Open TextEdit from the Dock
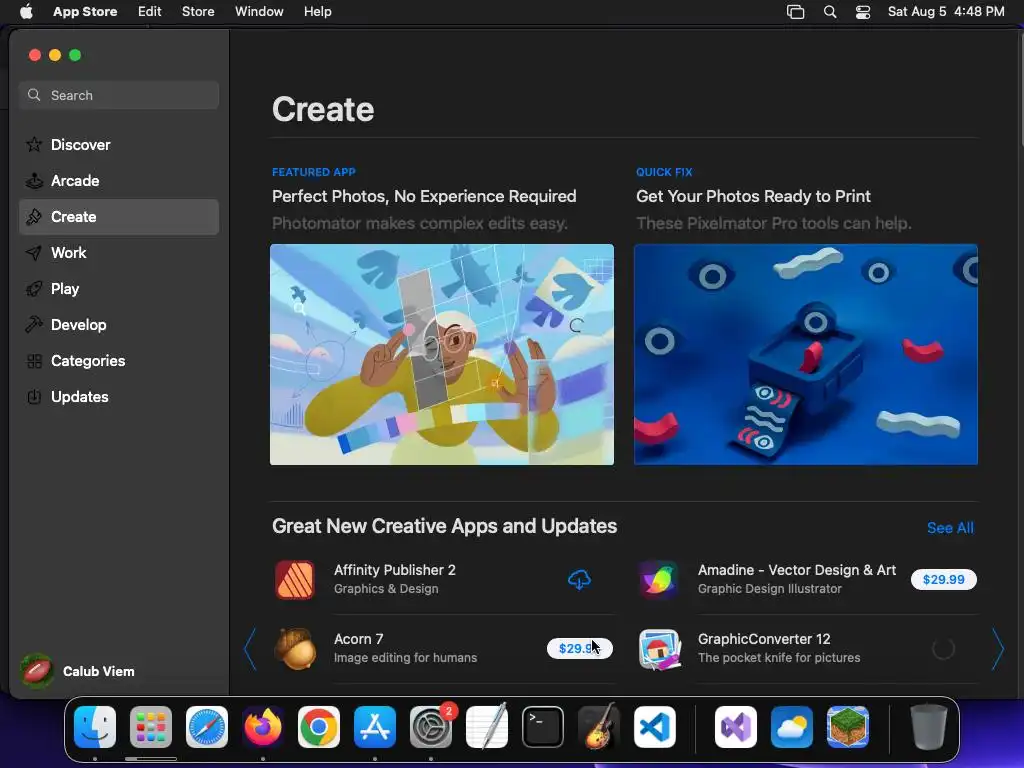Screen dimensions: 1024x768 coord(487,727)
